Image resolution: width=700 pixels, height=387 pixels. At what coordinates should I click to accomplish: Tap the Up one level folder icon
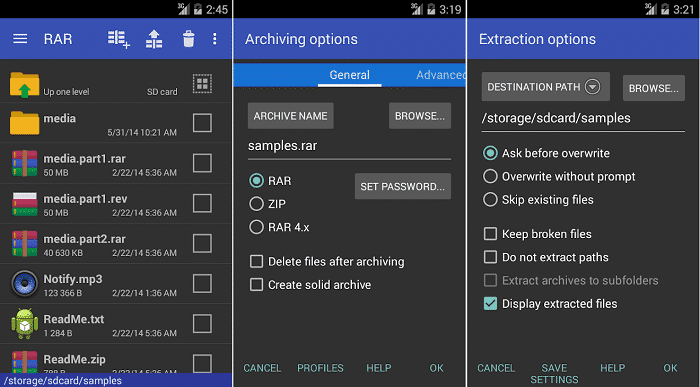click(25, 84)
